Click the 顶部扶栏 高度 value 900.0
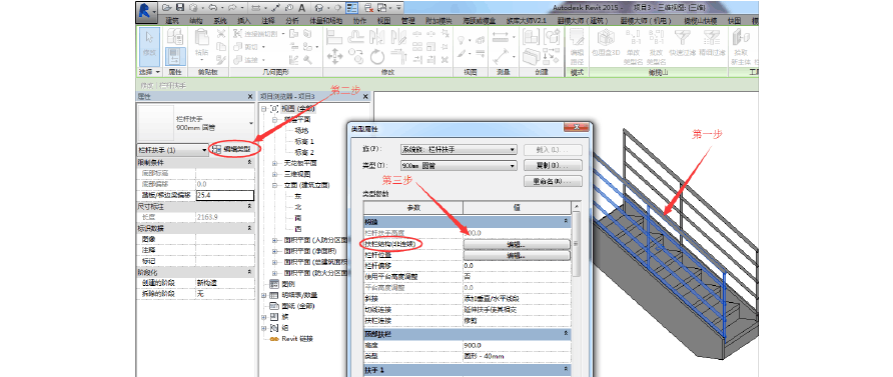 517,345
